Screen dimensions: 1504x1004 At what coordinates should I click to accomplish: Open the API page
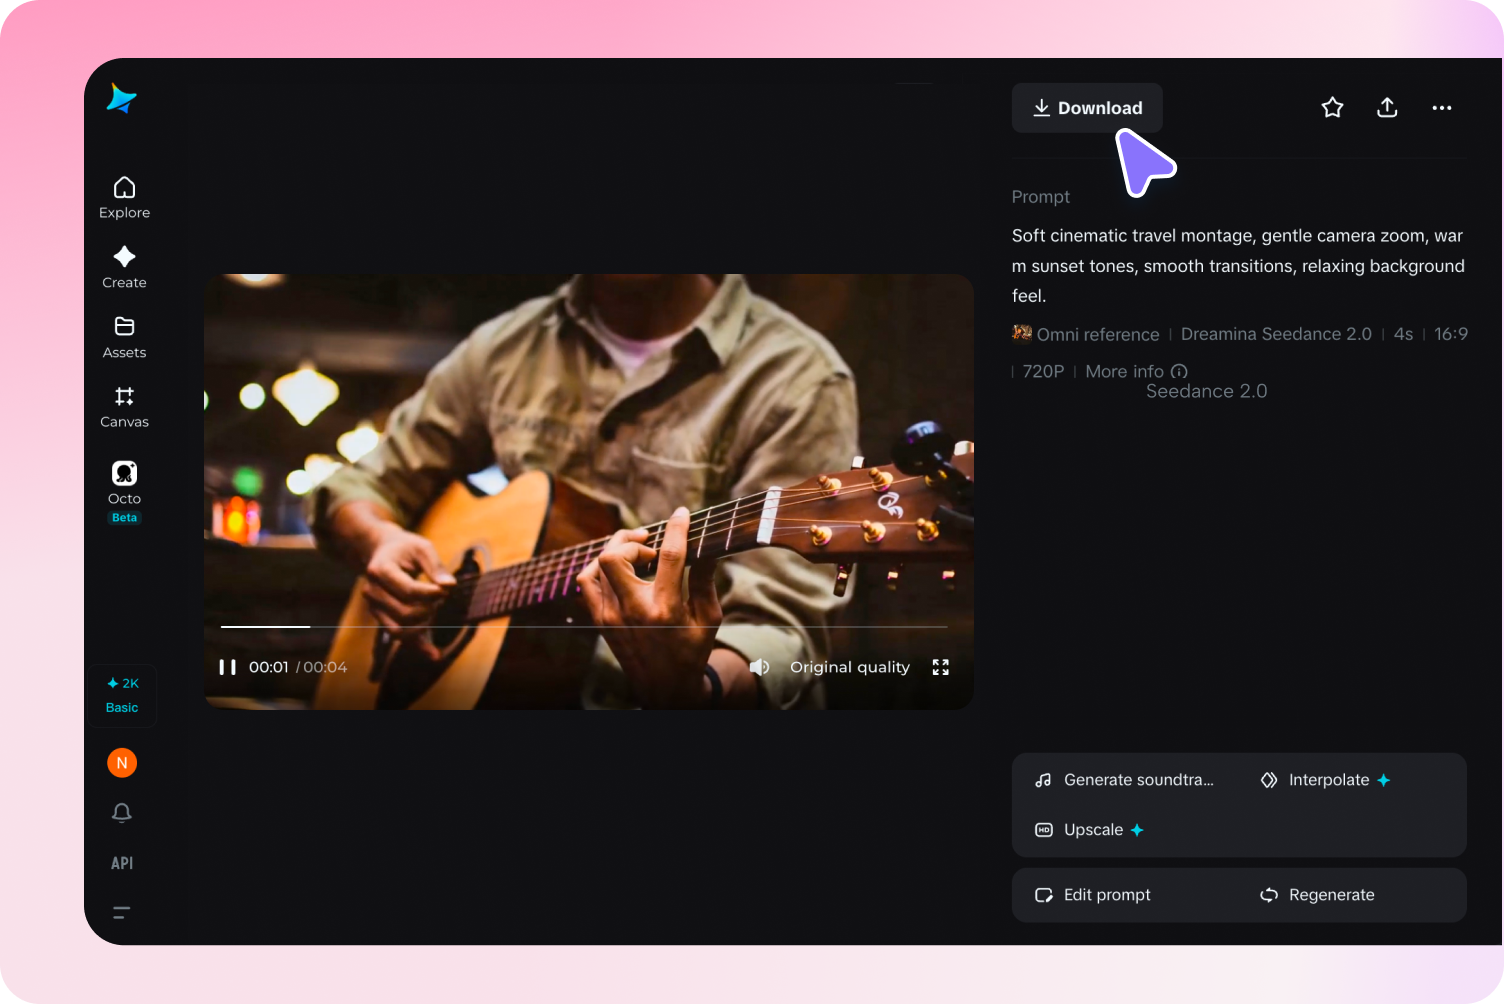click(x=122, y=863)
